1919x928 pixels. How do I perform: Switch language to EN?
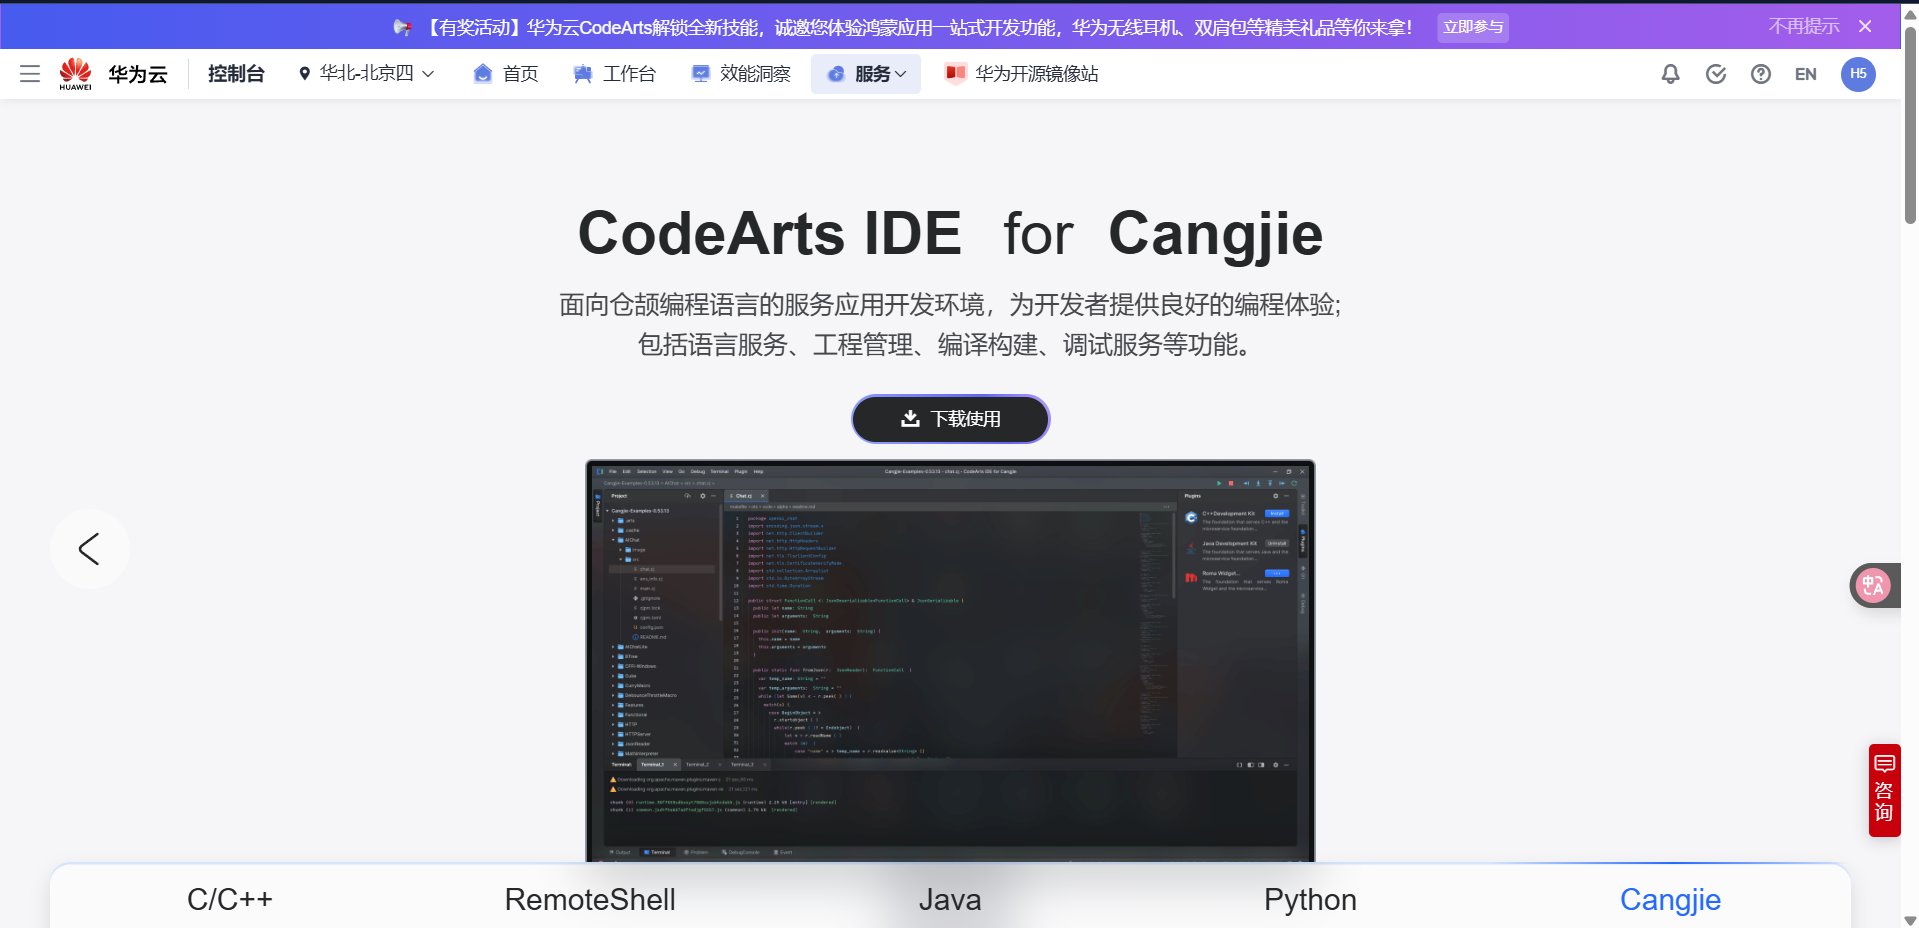tap(1806, 74)
